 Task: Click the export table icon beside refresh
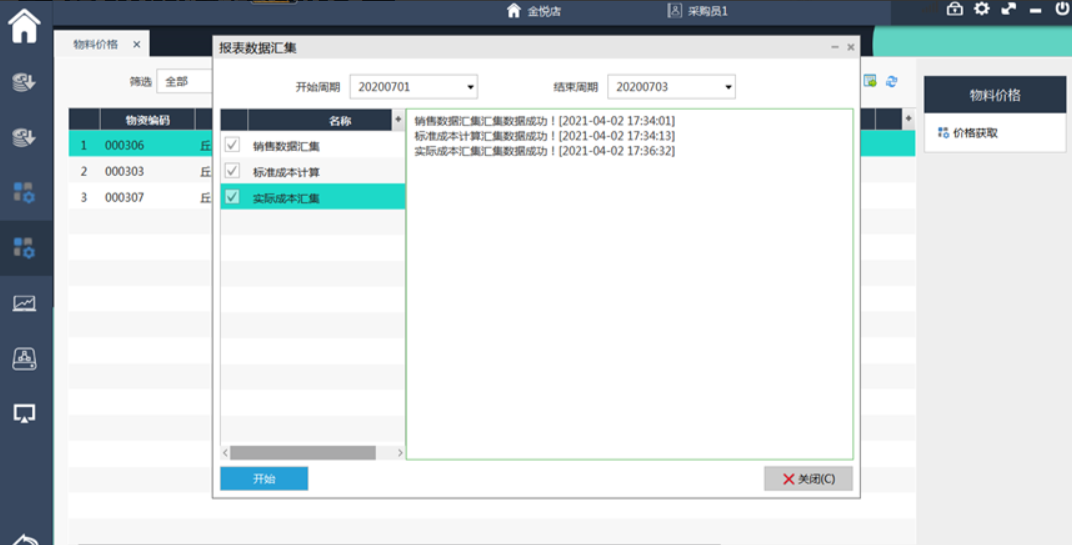pos(870,81)
